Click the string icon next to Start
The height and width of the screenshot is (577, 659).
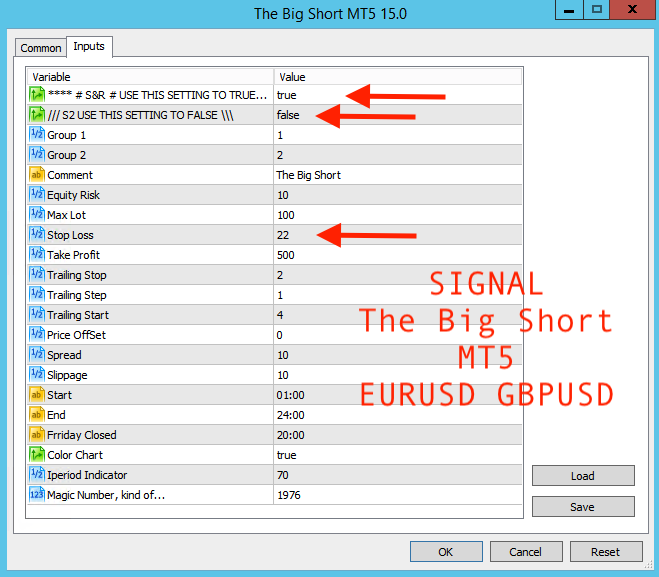(37, 394)
